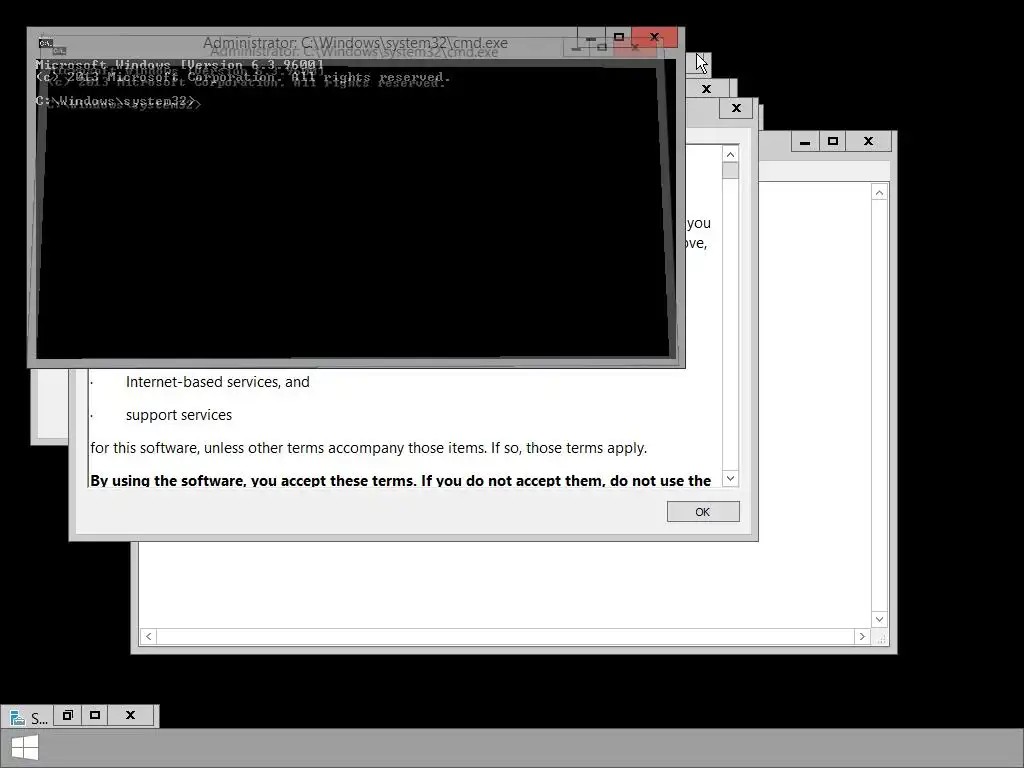Click OK in the license terms dialog

(703, 512)
